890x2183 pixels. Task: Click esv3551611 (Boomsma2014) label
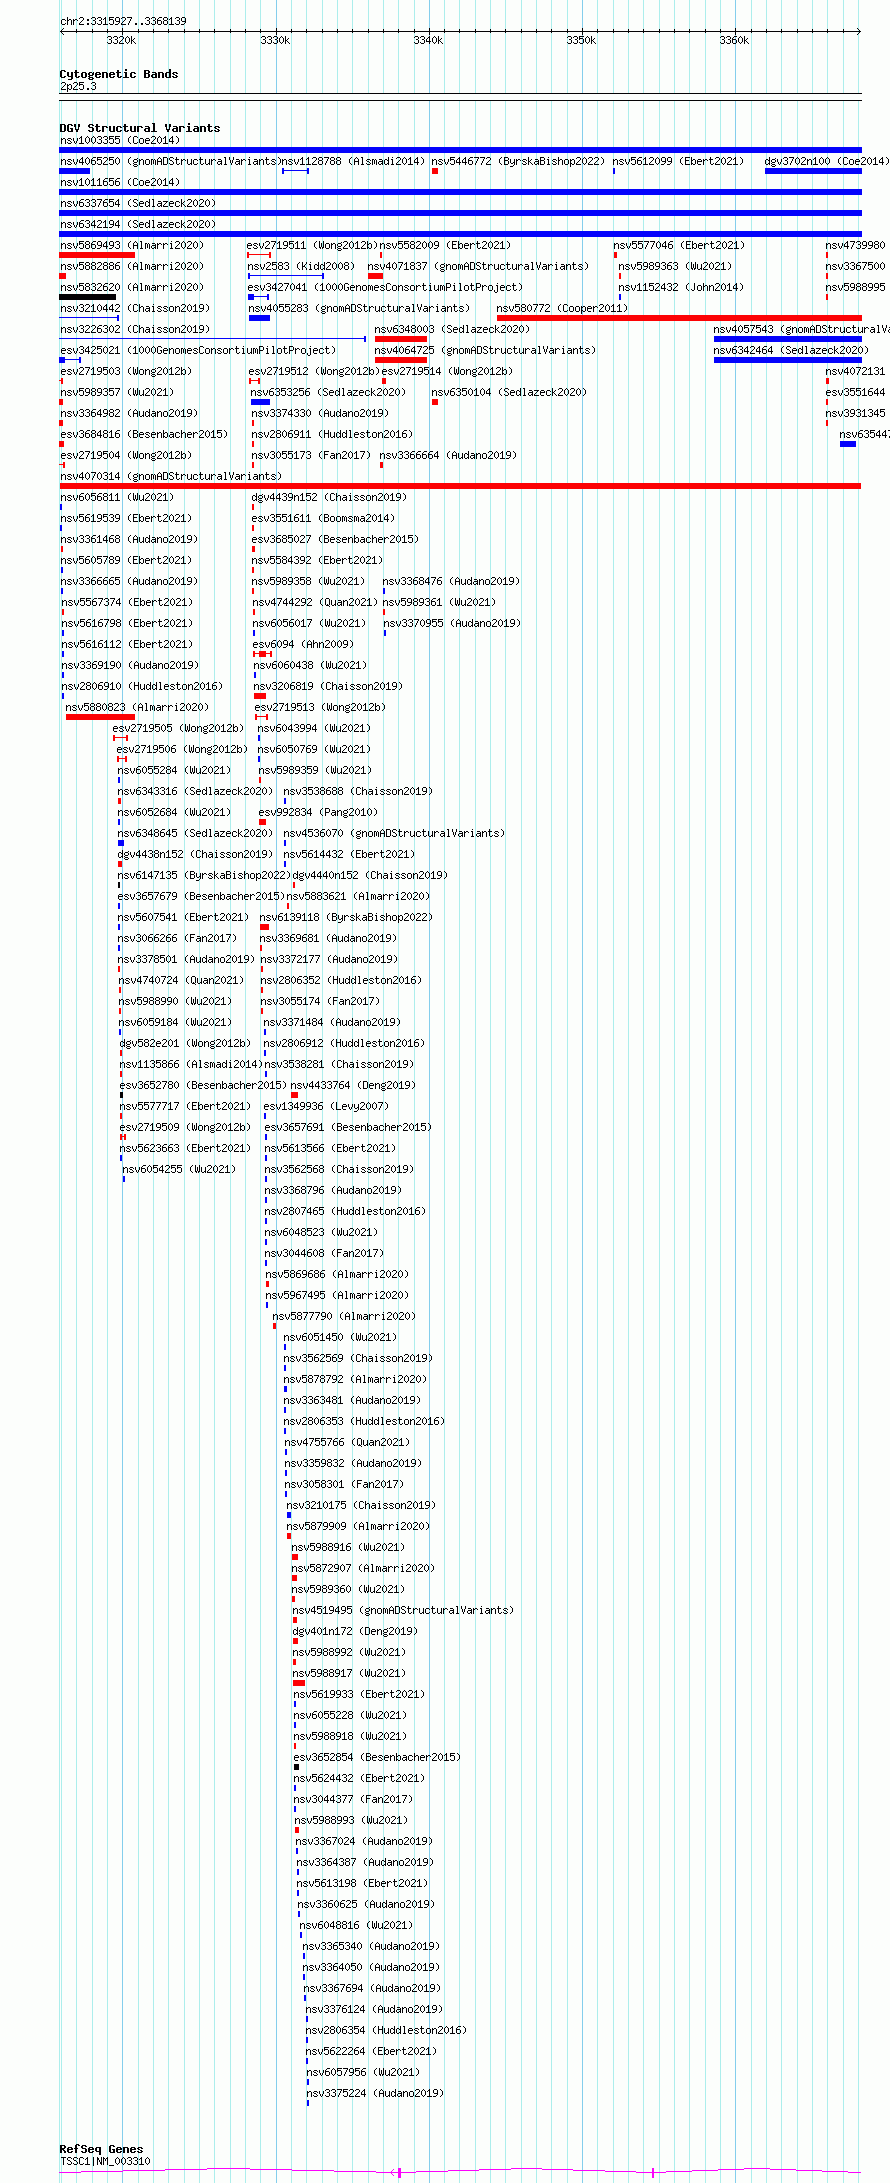pos(323,518)
